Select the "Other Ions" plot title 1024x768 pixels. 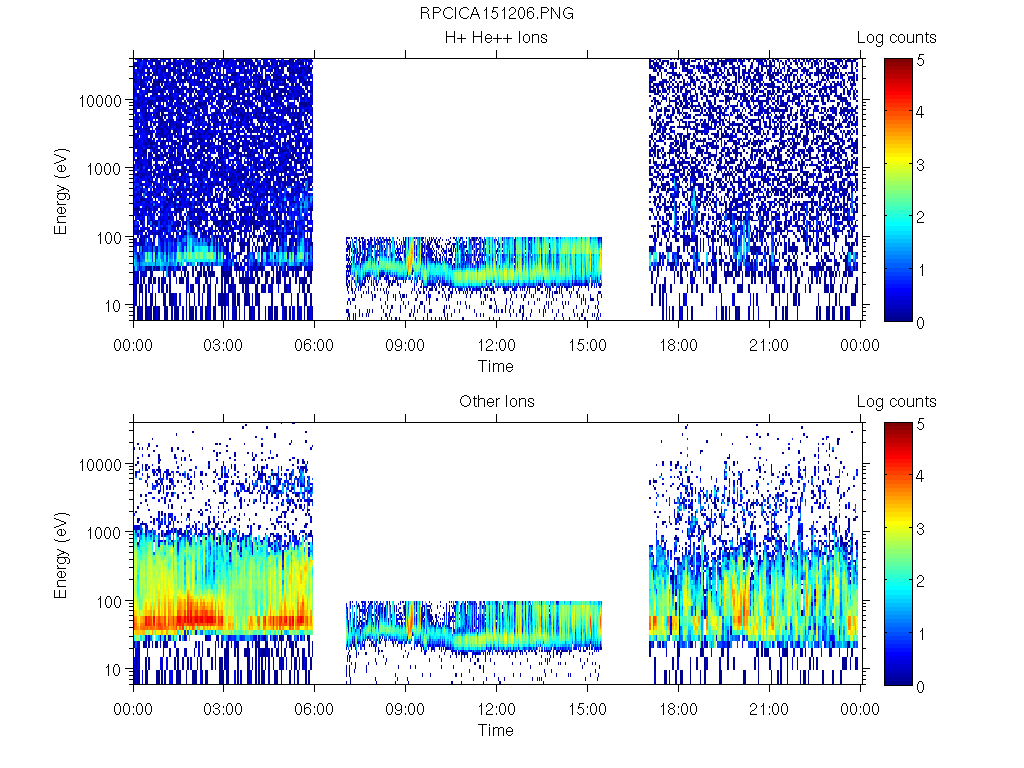[x=496, y=401]
